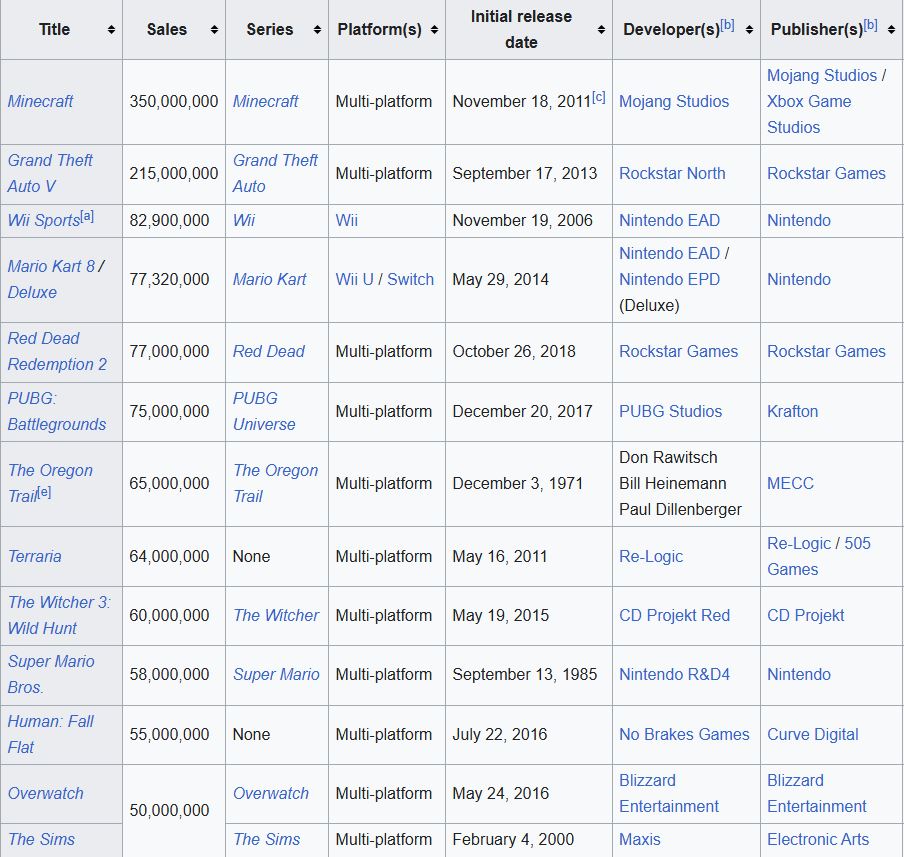Screen dimensions: 904x857
Task: Open footnote [e] beside The Oregon Trail title
Action: 44,492
